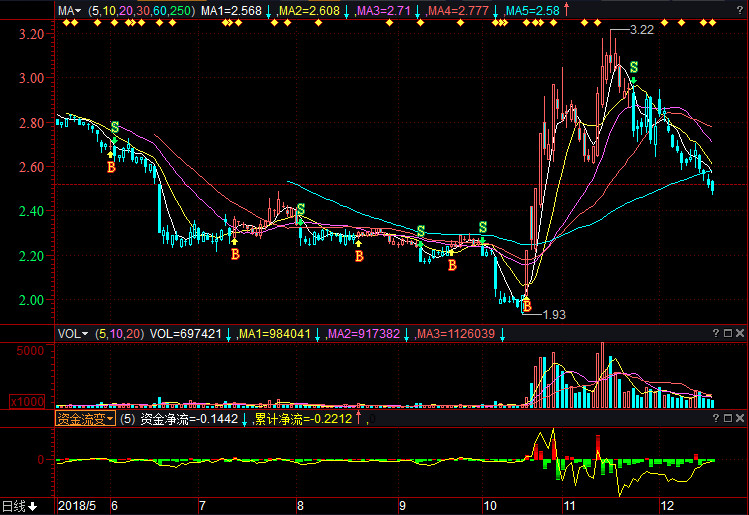The height and width of the screenshot is (515, 749).
Task: Select the MA1=2.568 line label
Action: (231, 11)
